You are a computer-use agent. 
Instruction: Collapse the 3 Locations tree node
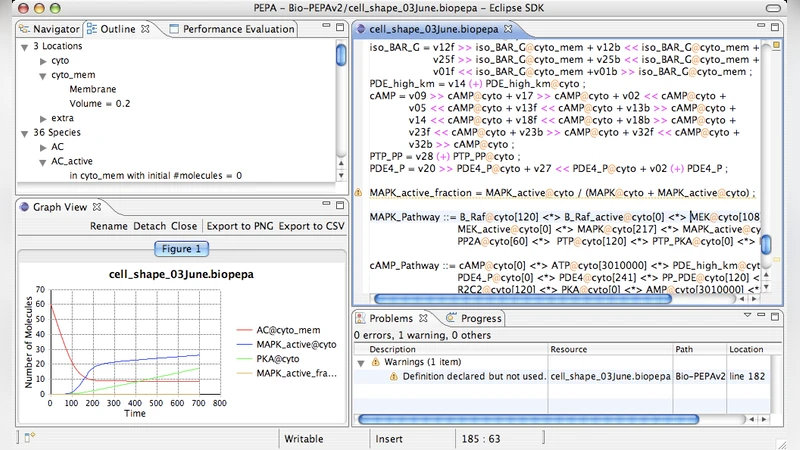click(25, 46)
